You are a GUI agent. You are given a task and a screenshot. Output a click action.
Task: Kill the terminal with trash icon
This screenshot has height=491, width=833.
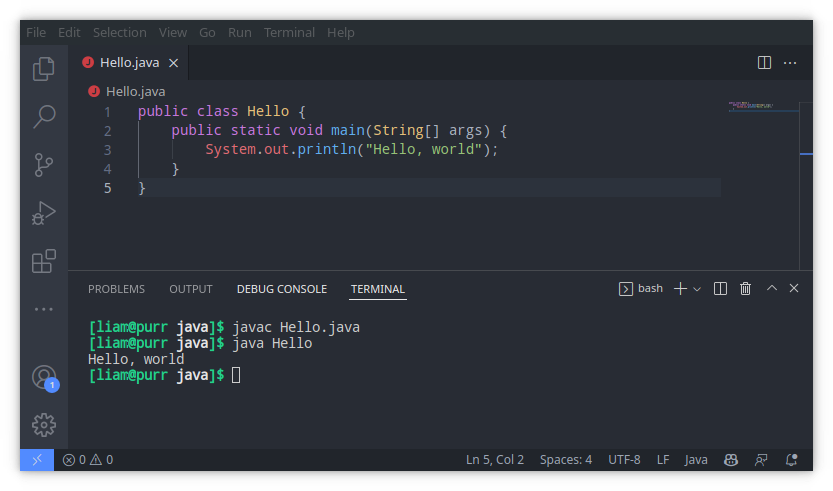click(745, 289)
